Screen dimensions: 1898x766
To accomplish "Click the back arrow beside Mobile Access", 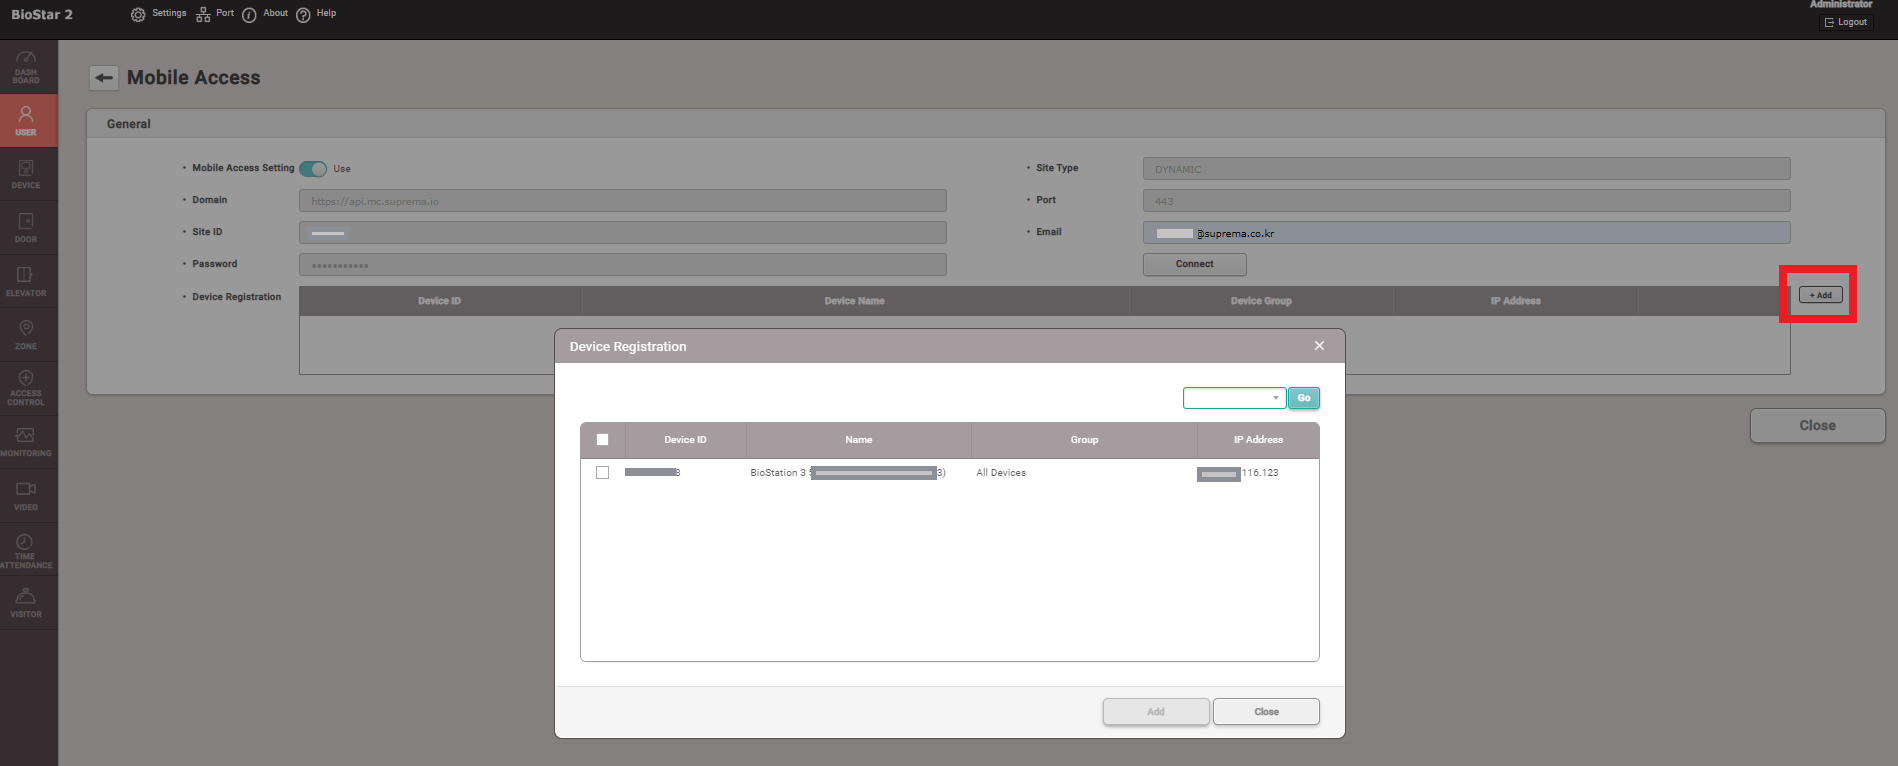I will 104,78.
